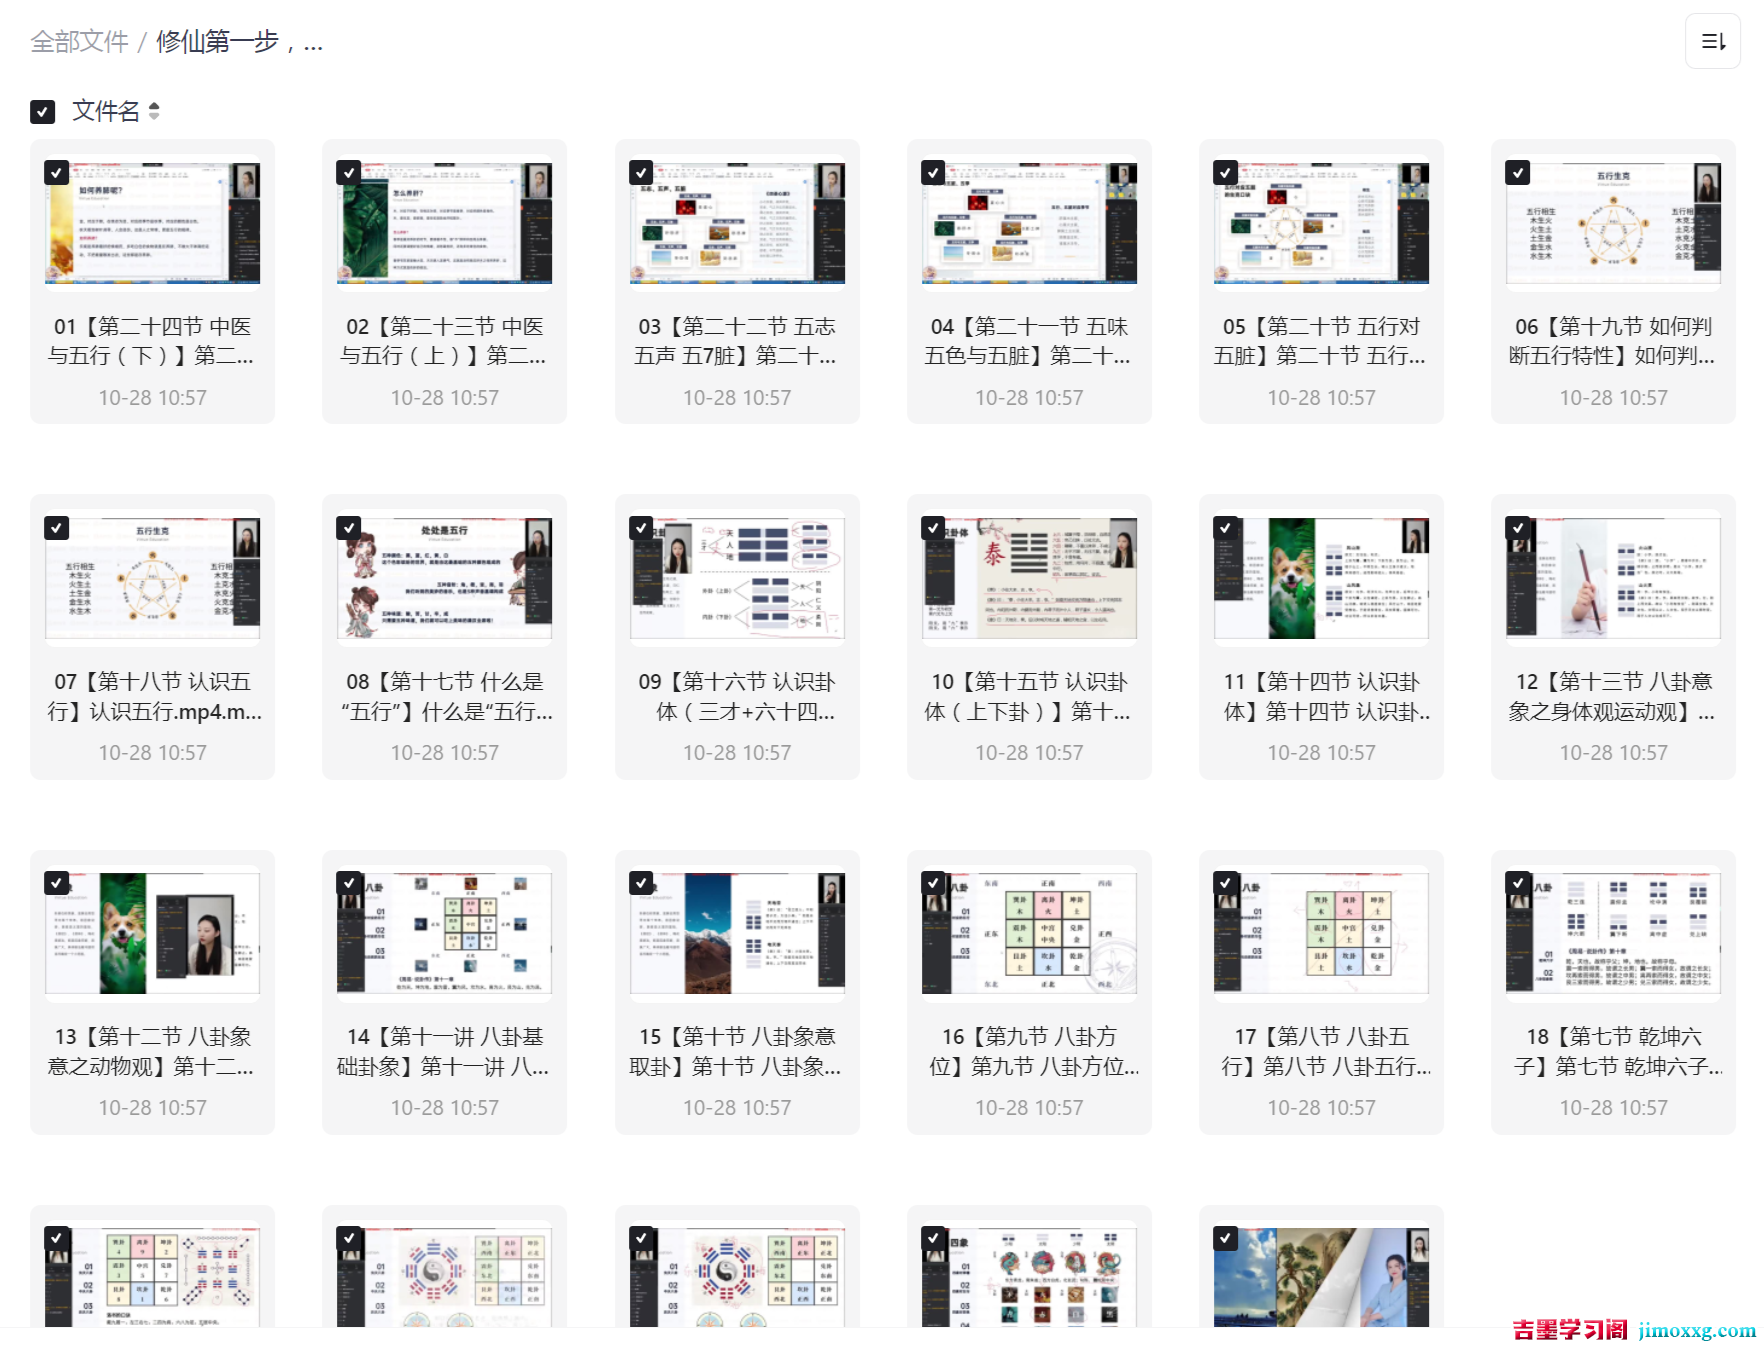Uncheck file 06 第十九节 如何判断五行特性
This screenshot has width=1764, height=1347.
click(x=1518, y=173)
